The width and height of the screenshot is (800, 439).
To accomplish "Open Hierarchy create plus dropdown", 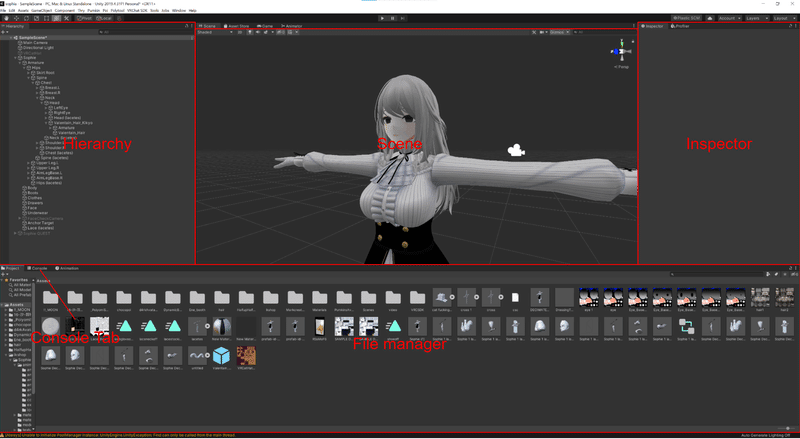I will 5,32.
